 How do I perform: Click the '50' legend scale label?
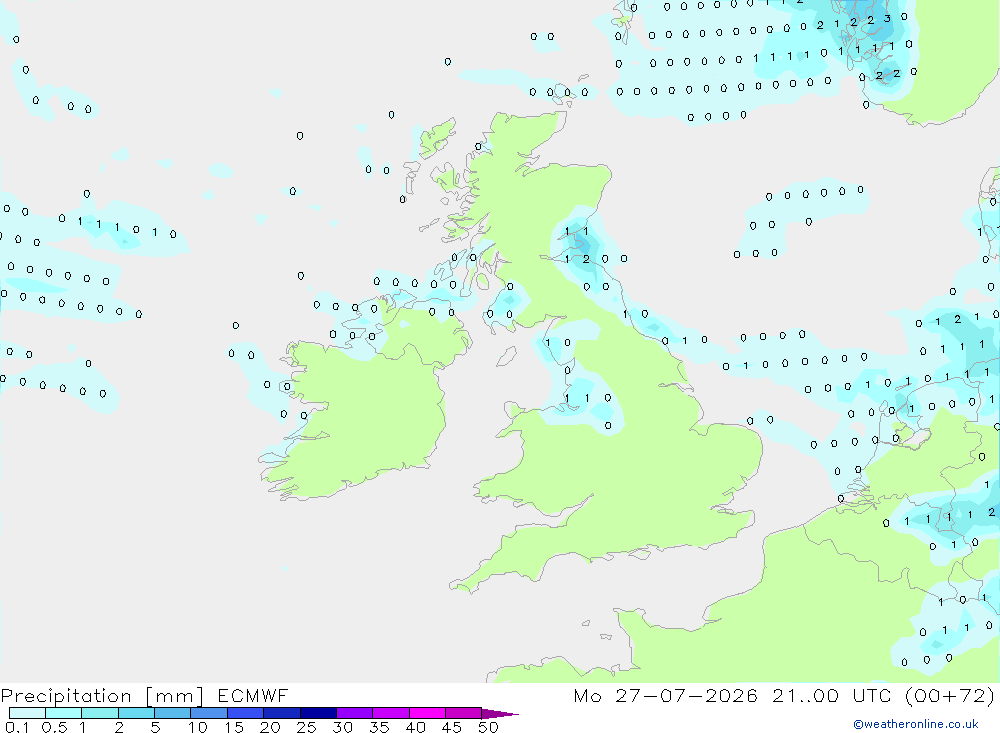pyautogui.click(x=487, y=727)
